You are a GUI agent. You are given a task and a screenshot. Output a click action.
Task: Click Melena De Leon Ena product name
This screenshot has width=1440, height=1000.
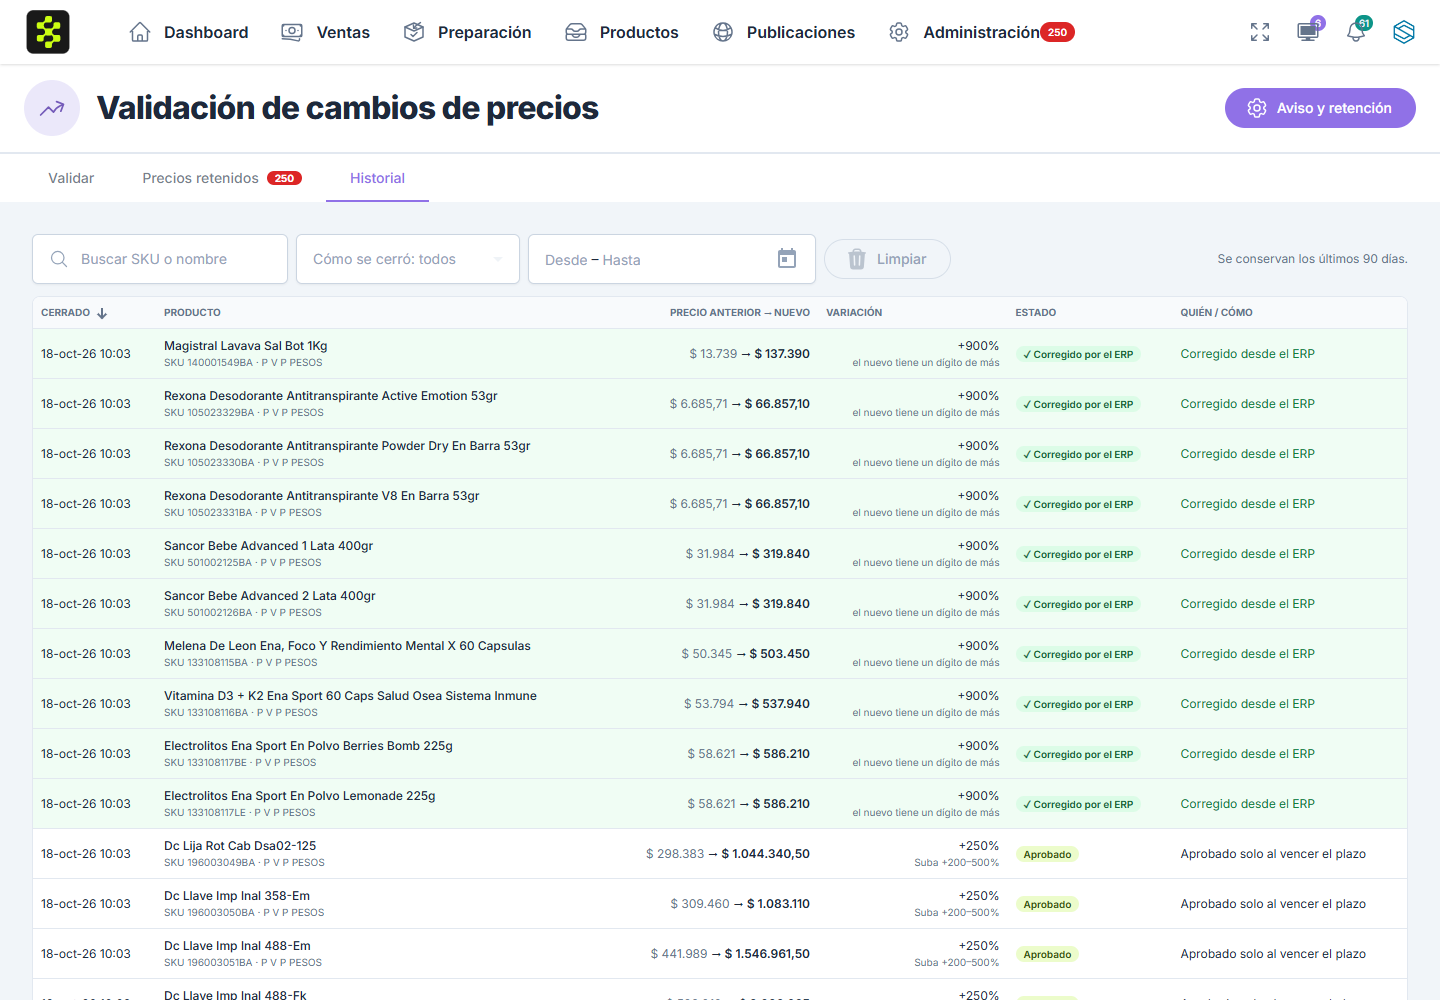tap(347, 646)
